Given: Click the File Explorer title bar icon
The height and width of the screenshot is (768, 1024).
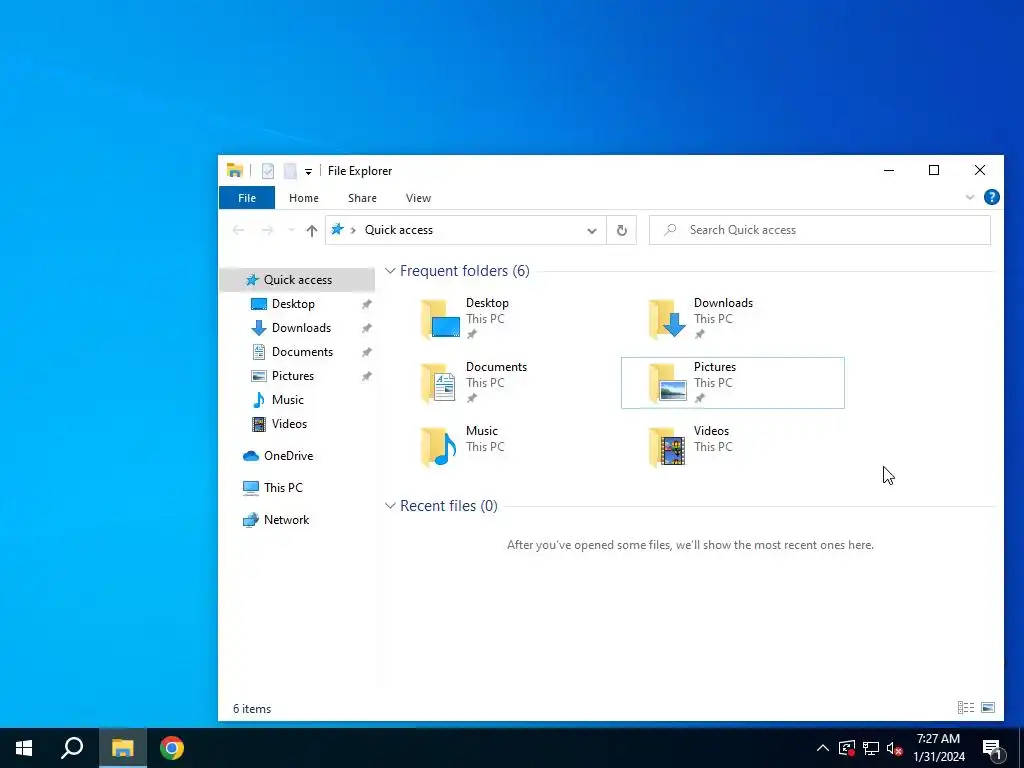Looking at the screenshot, I should (234, 170).
